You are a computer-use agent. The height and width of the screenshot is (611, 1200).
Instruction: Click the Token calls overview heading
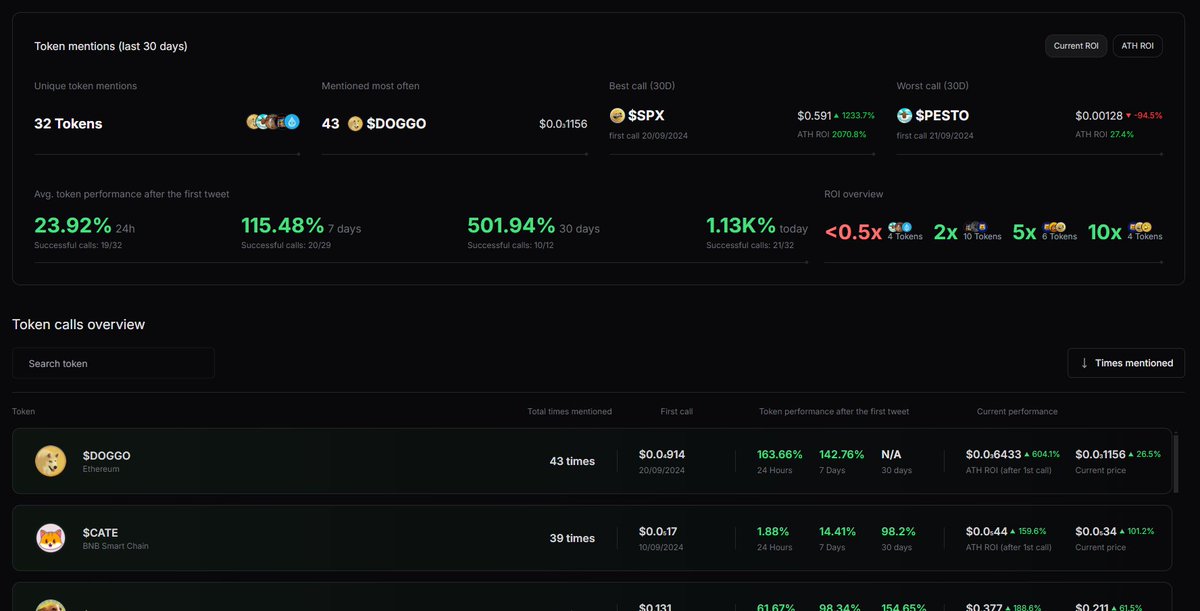(78, 324)
